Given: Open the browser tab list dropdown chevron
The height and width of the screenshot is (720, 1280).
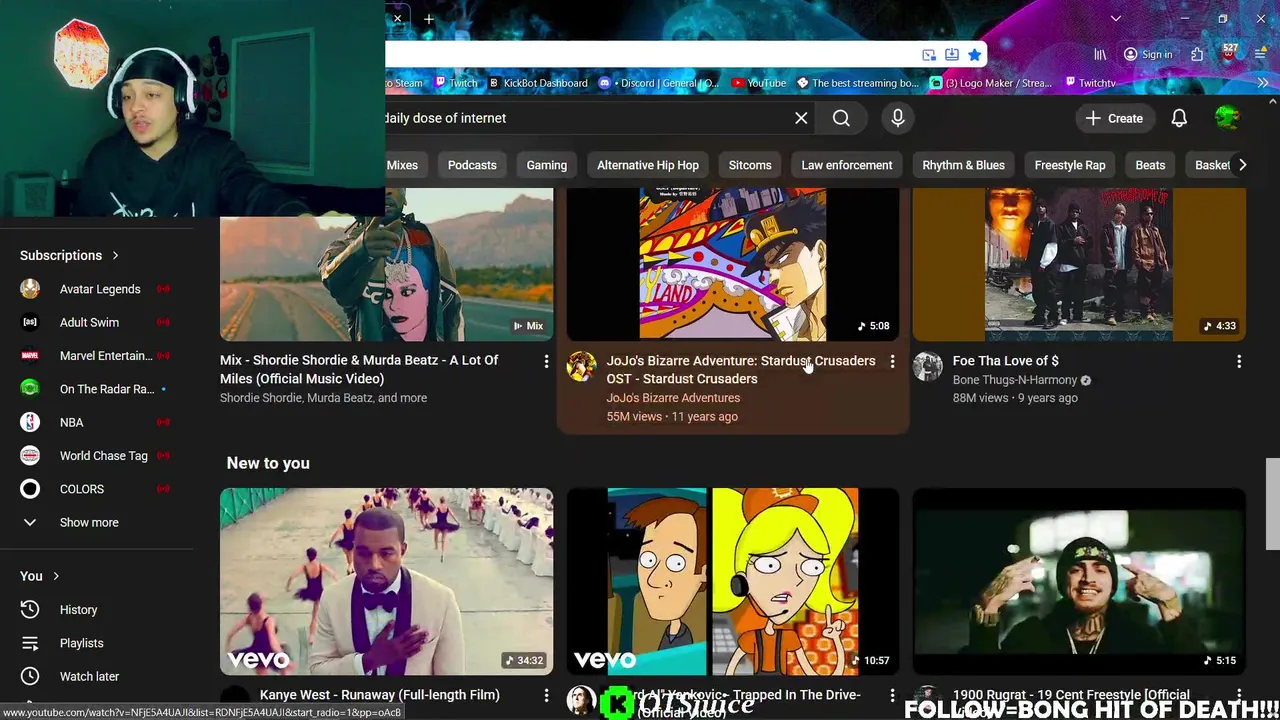Looking at the screenshot, I should [1116, 19].
